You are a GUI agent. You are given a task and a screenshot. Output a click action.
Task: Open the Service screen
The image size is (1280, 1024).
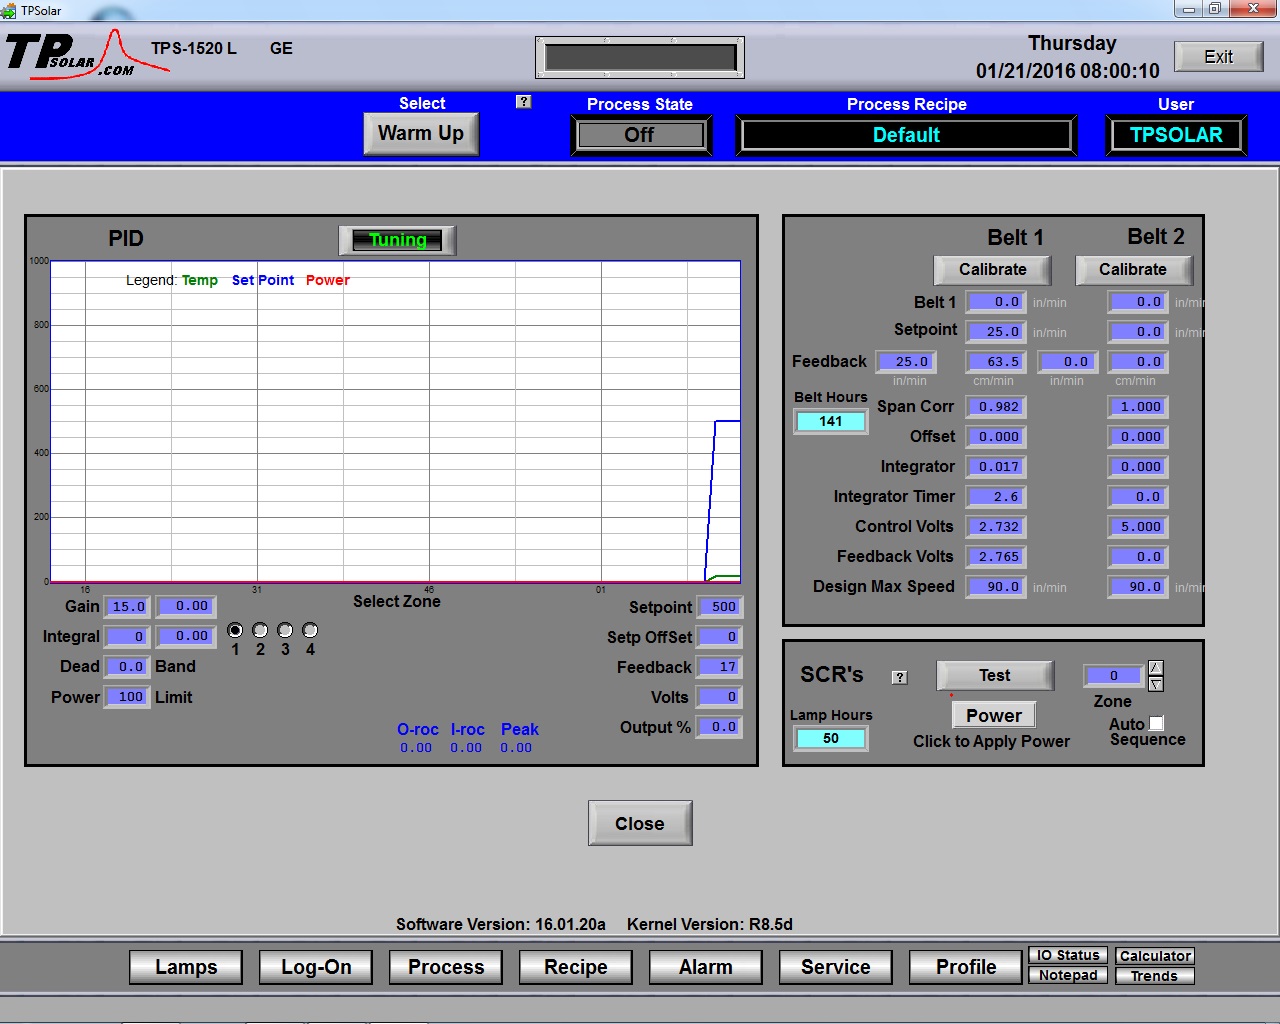pos(836,967)
